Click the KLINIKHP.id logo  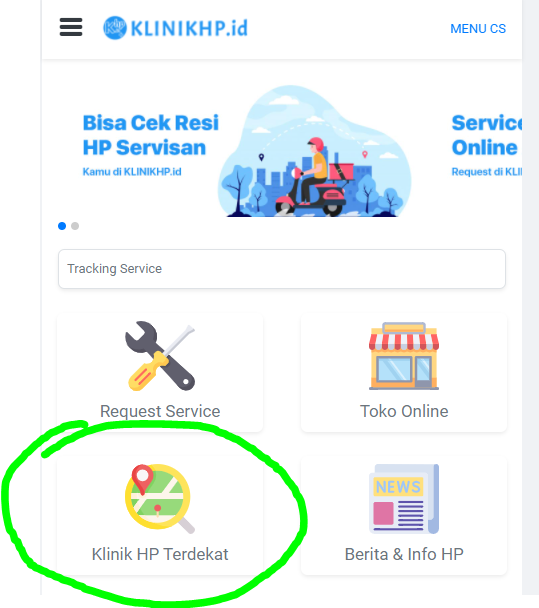175,28
